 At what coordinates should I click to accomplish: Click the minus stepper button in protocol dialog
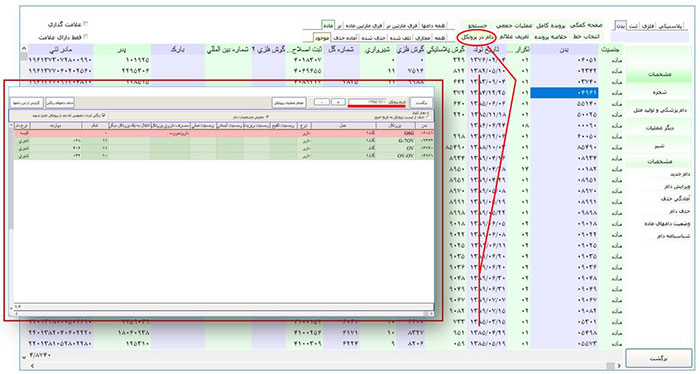pos(321,102)
